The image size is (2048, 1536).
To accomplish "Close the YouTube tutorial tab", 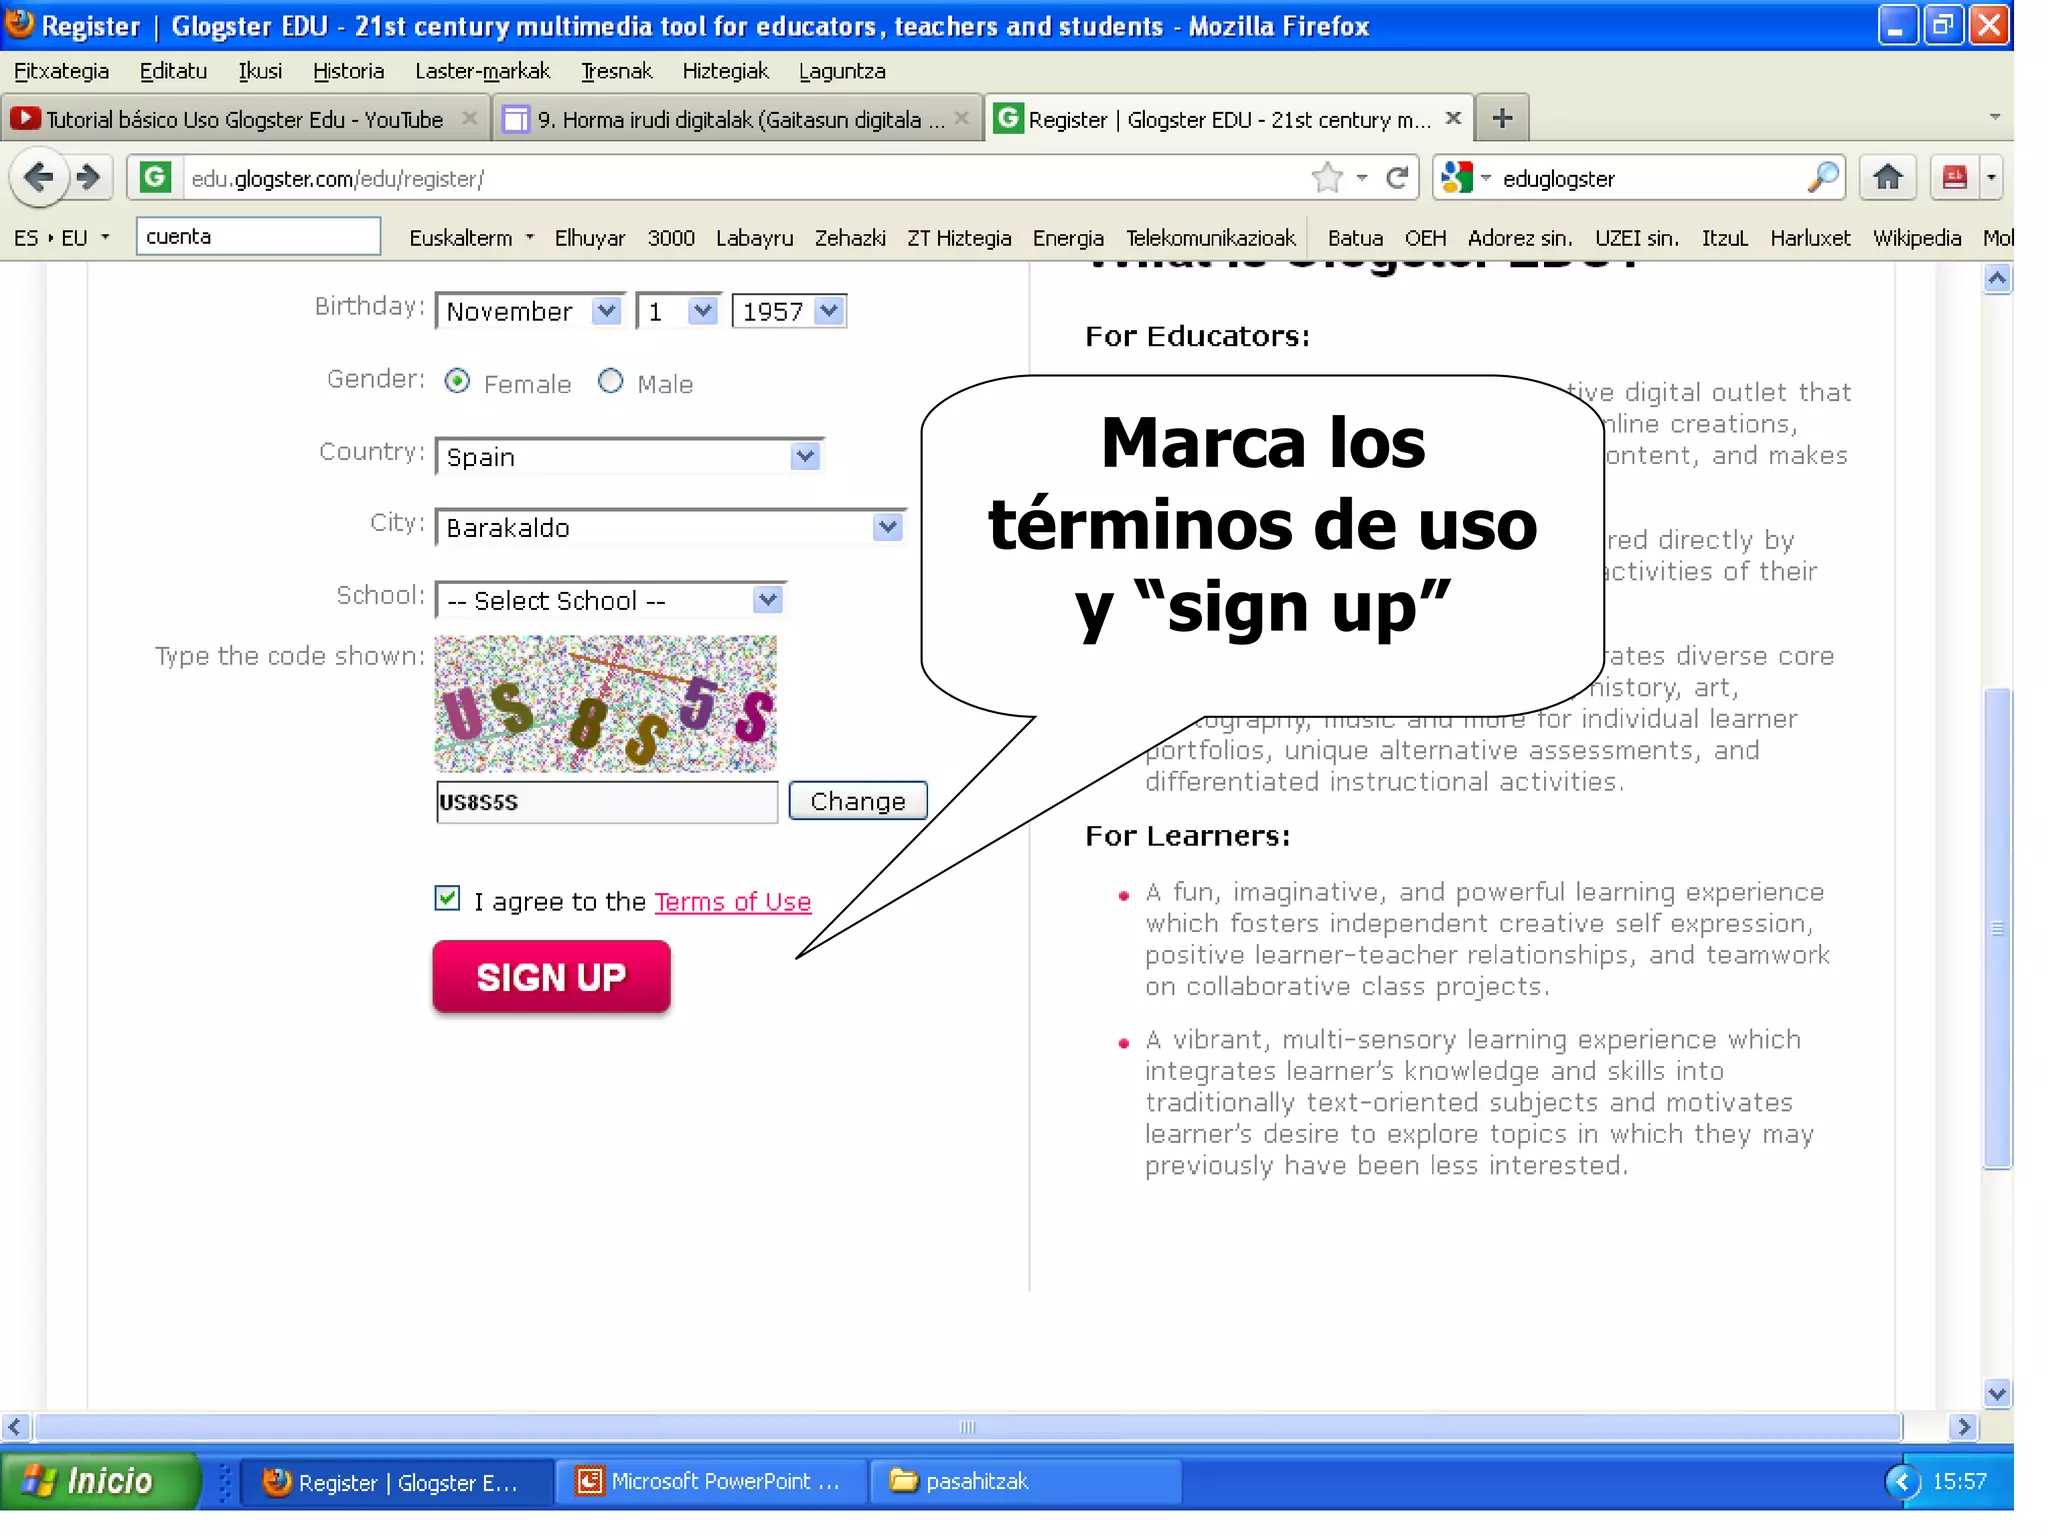I will click(469, 118).
